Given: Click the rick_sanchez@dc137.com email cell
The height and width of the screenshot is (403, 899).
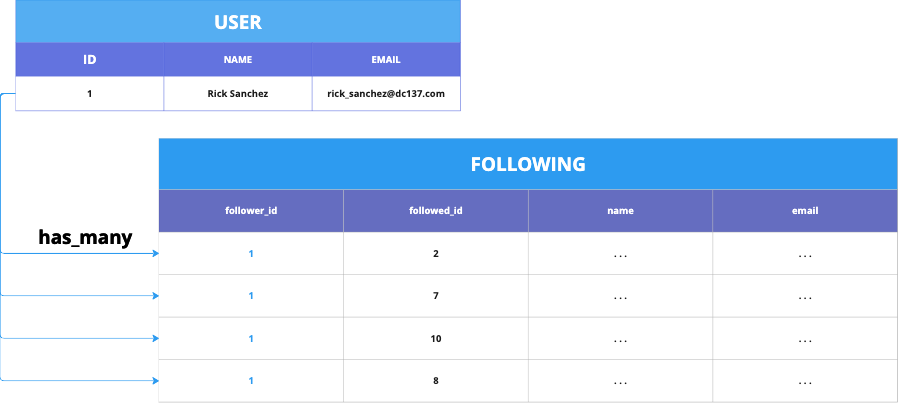Looking at the screenshot, I should [385, 94].
